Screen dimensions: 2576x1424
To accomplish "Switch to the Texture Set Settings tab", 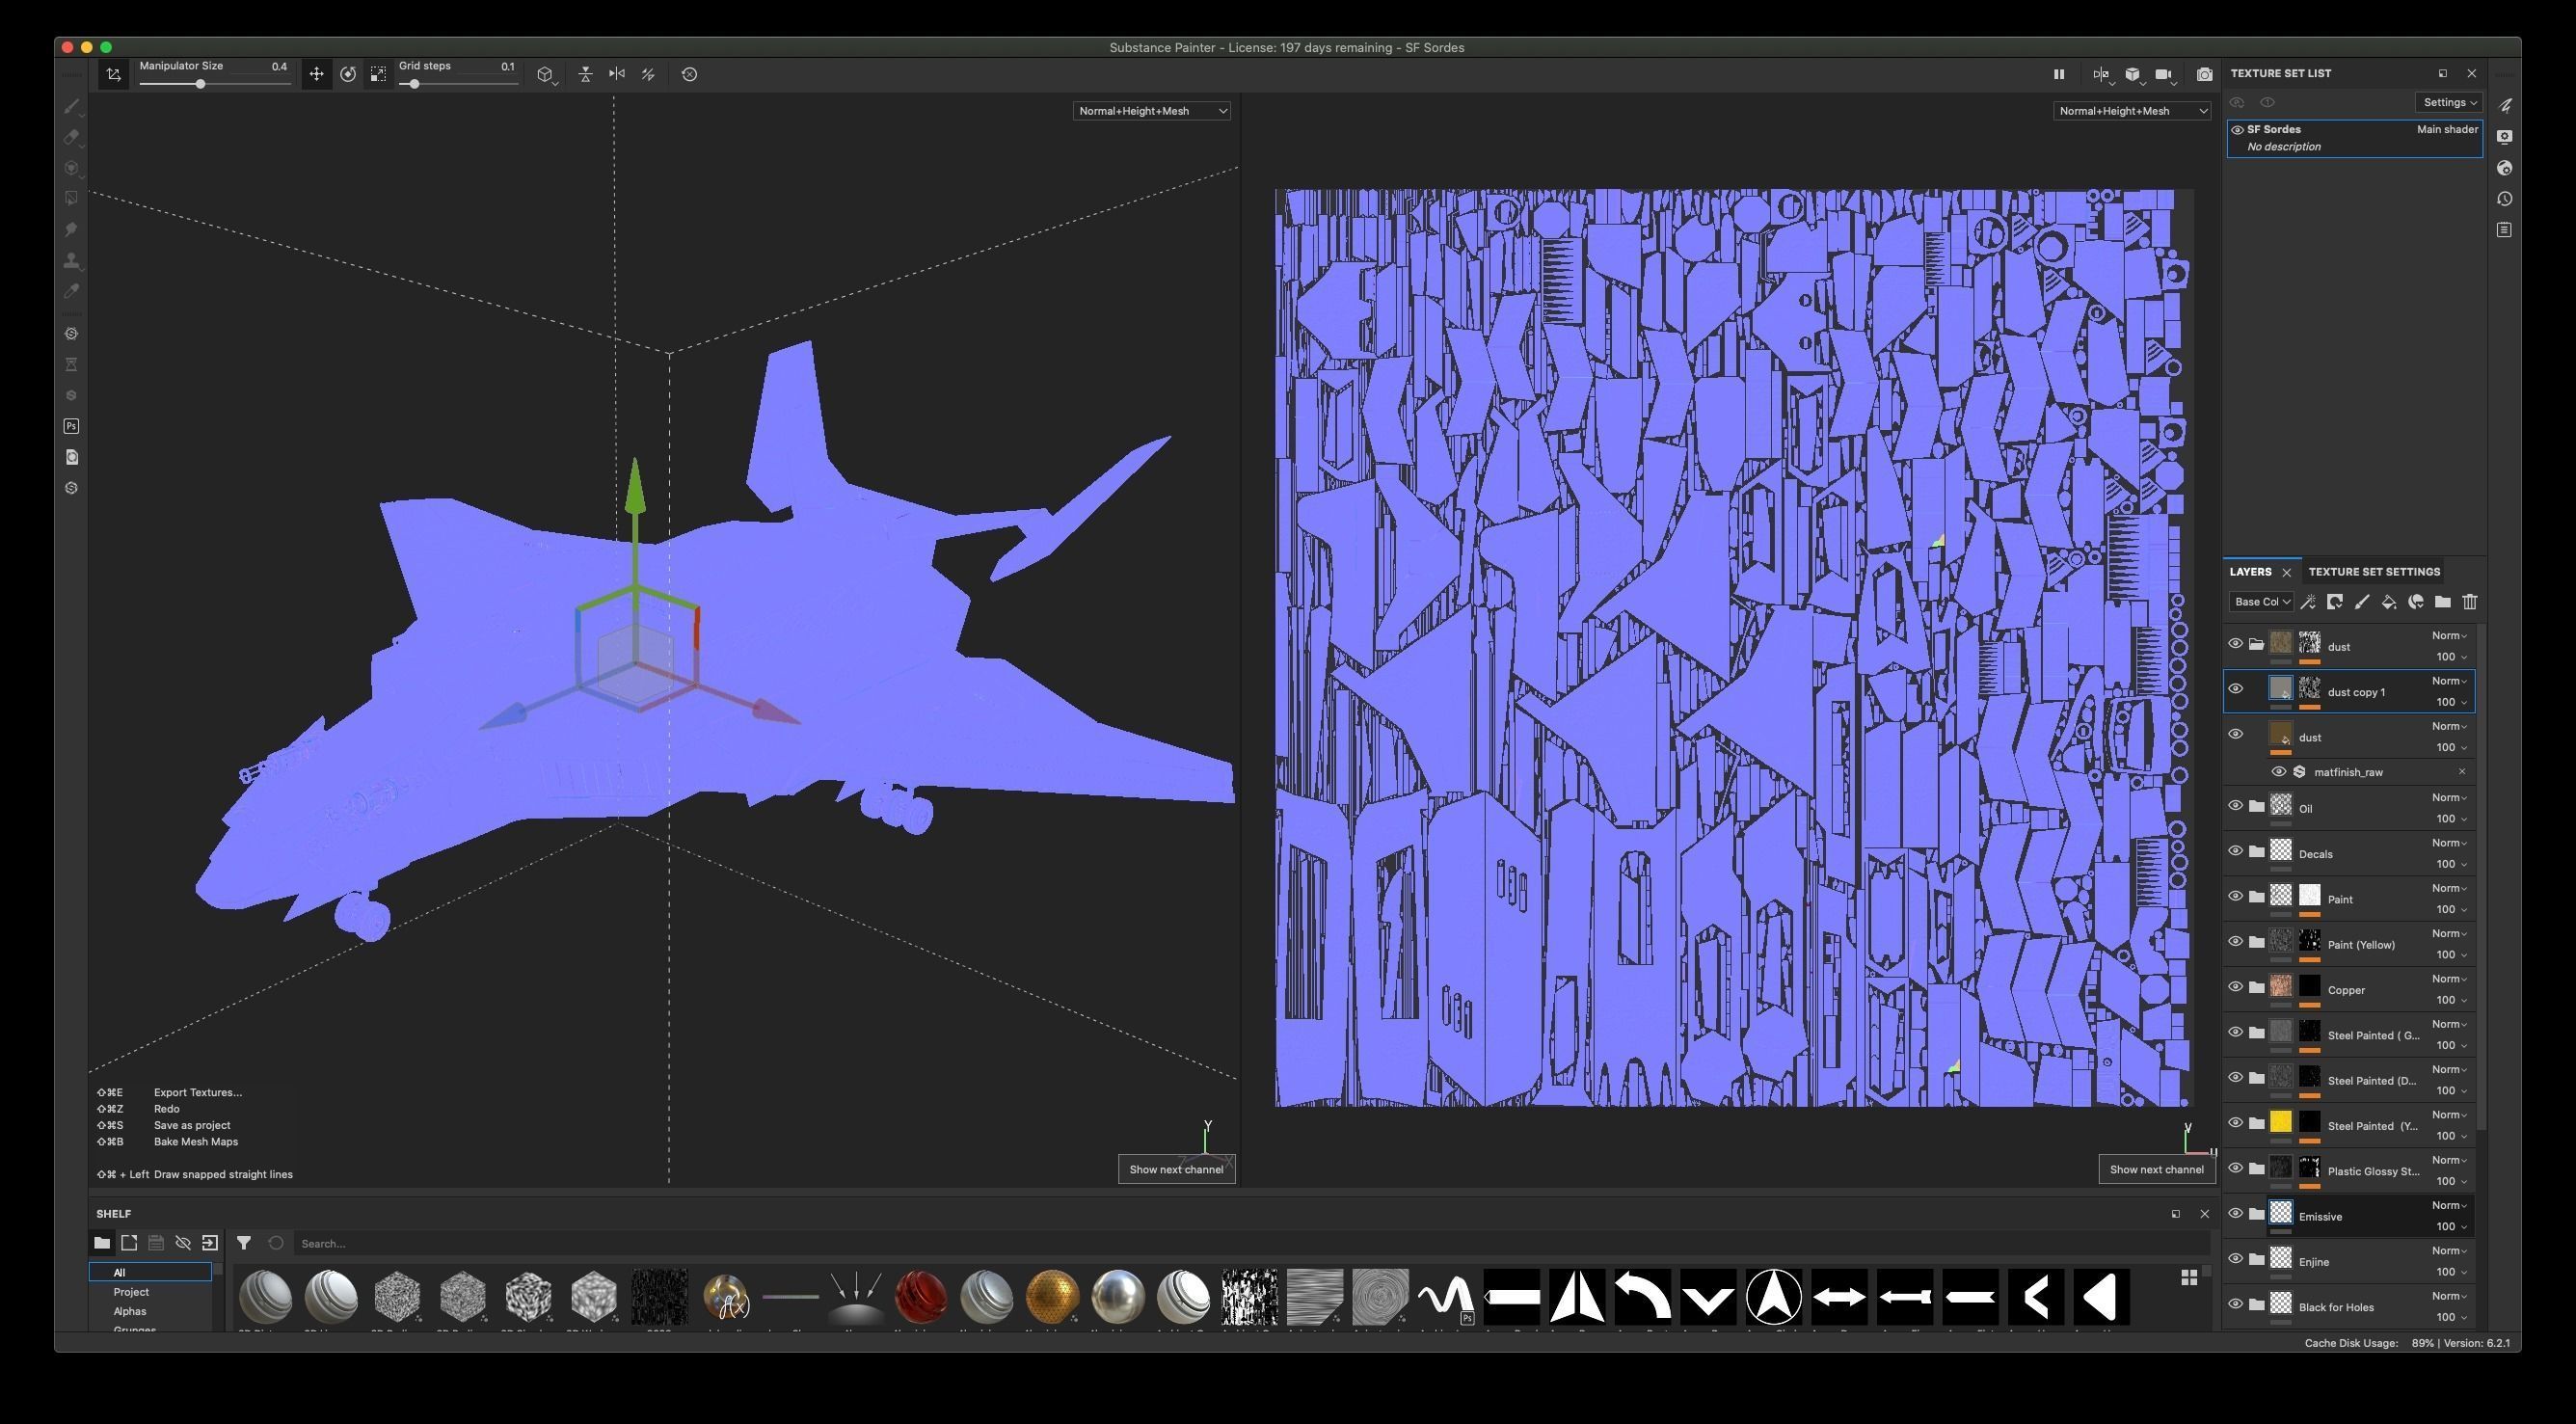I will (2374, 572).
